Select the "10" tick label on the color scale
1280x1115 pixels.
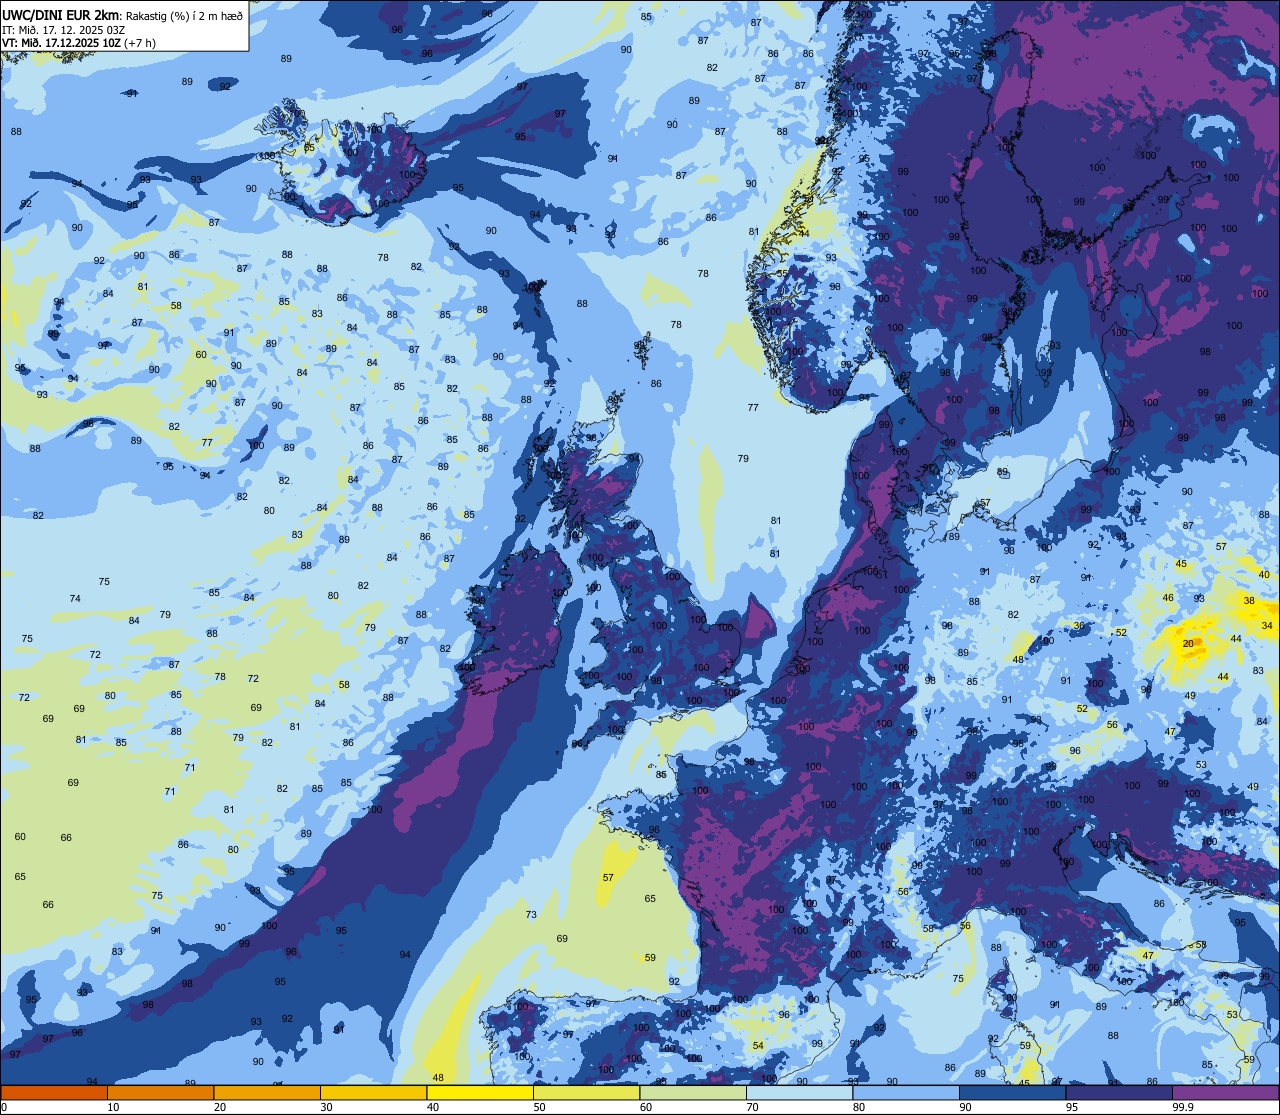coord(113,1107)
